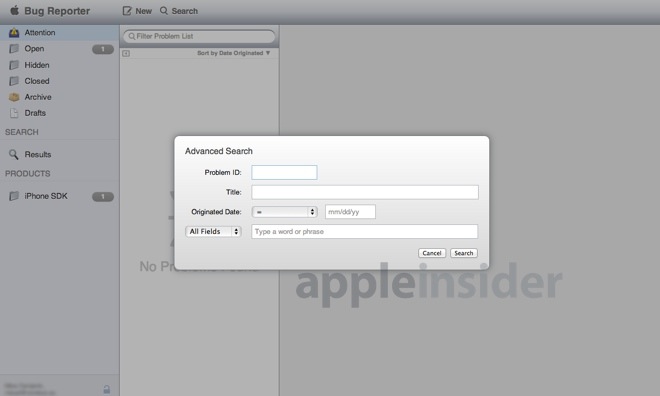Click the Title input field
660x396 pixels.
(365, 192)
